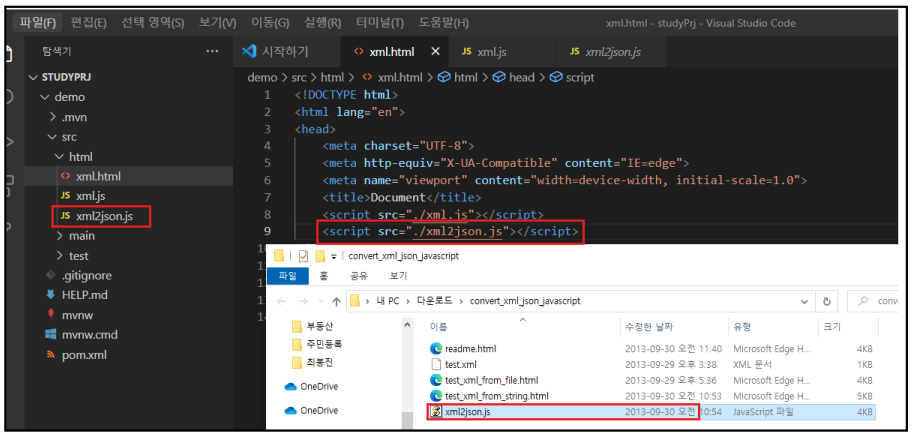Screen dimensions: 913x438
Task: Switch to the 시작하기 editor tab
Action: coord(286,52)
